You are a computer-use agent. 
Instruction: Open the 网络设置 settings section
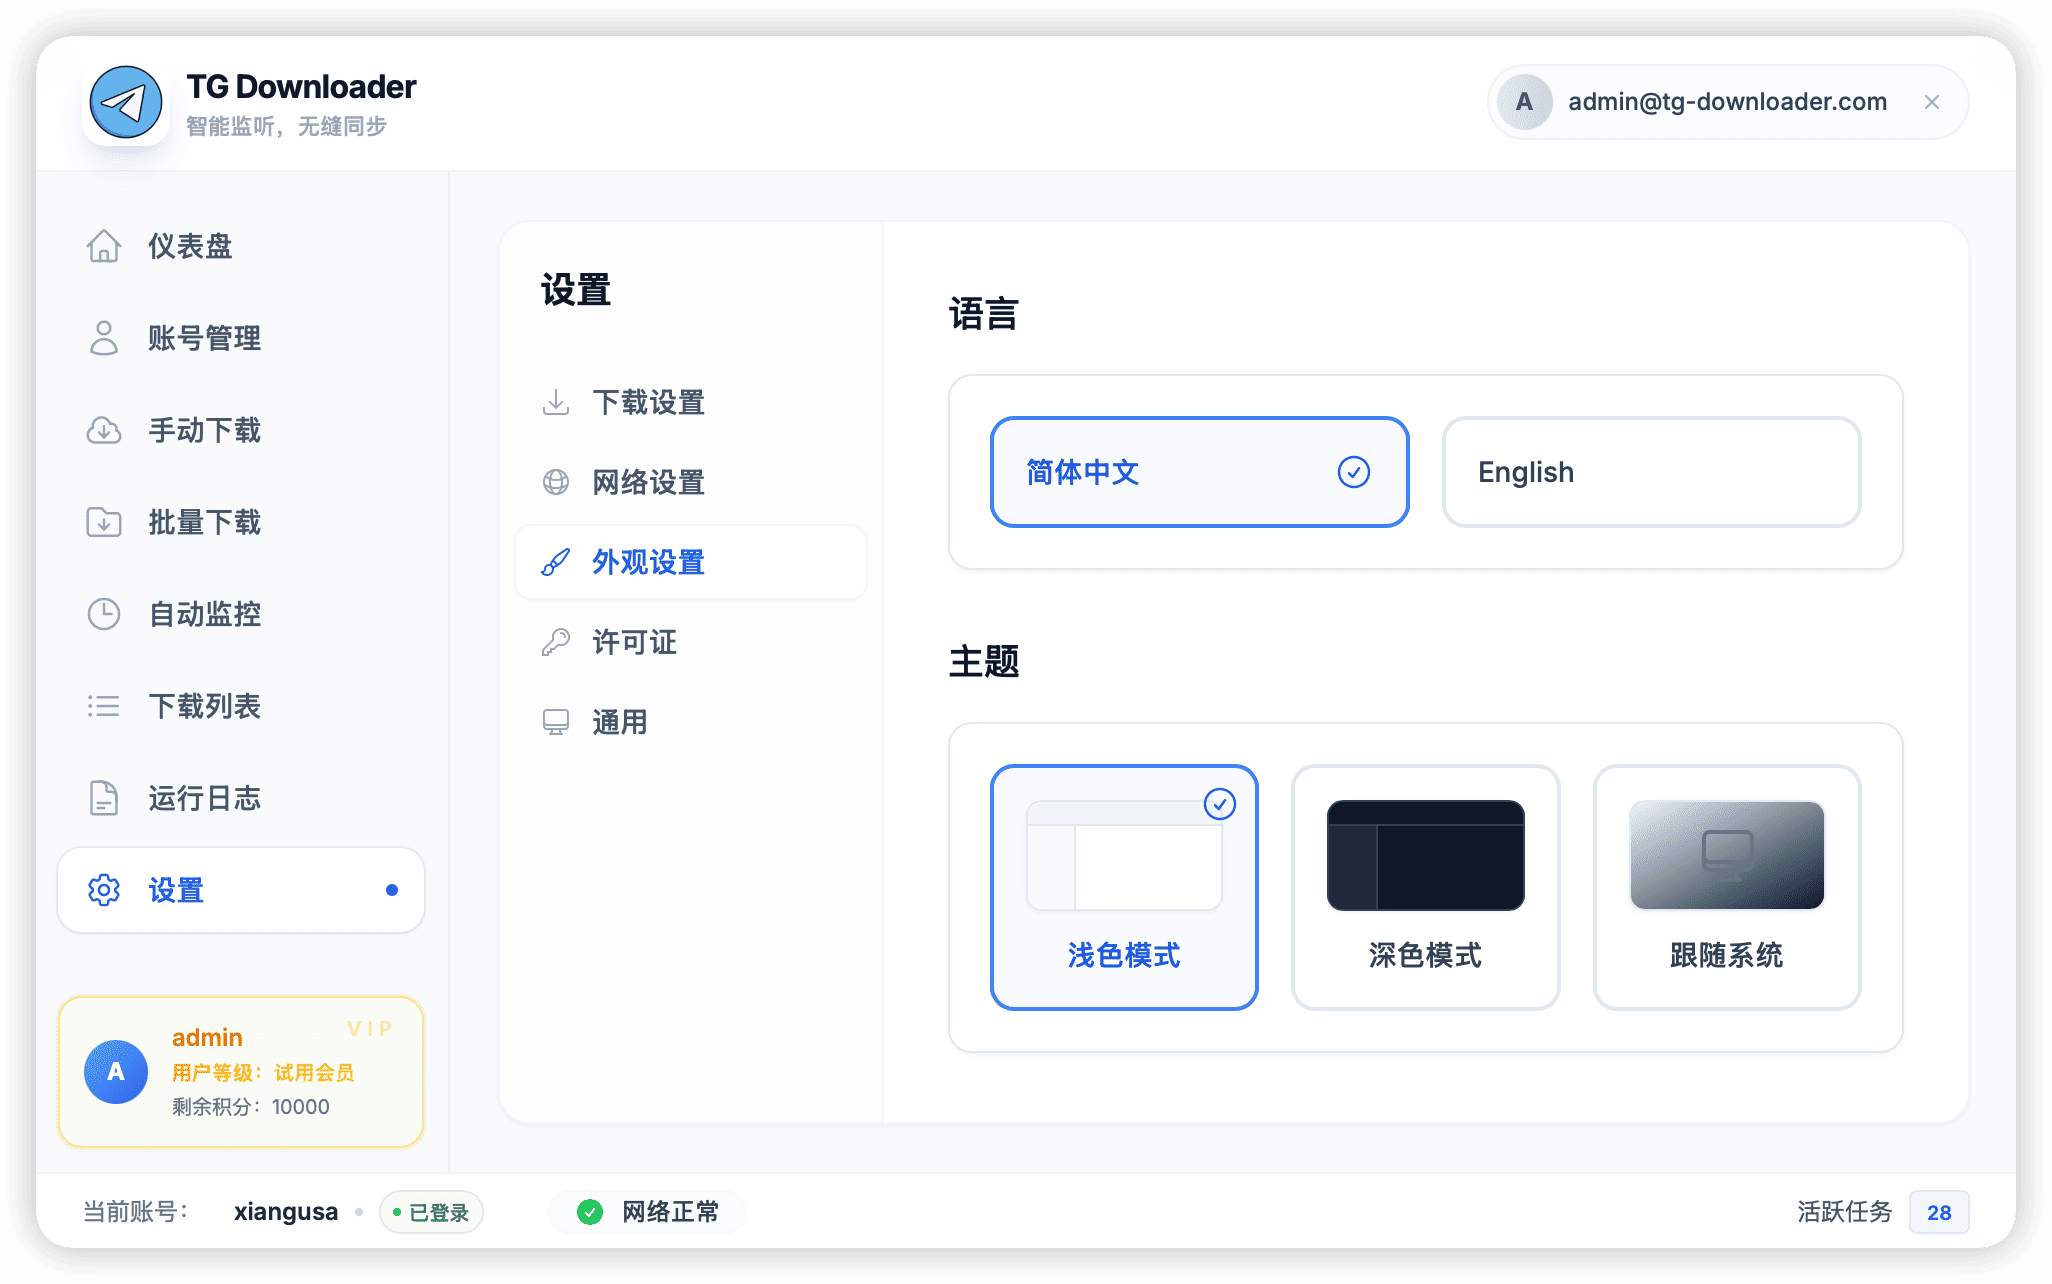(x=648, y=482)
